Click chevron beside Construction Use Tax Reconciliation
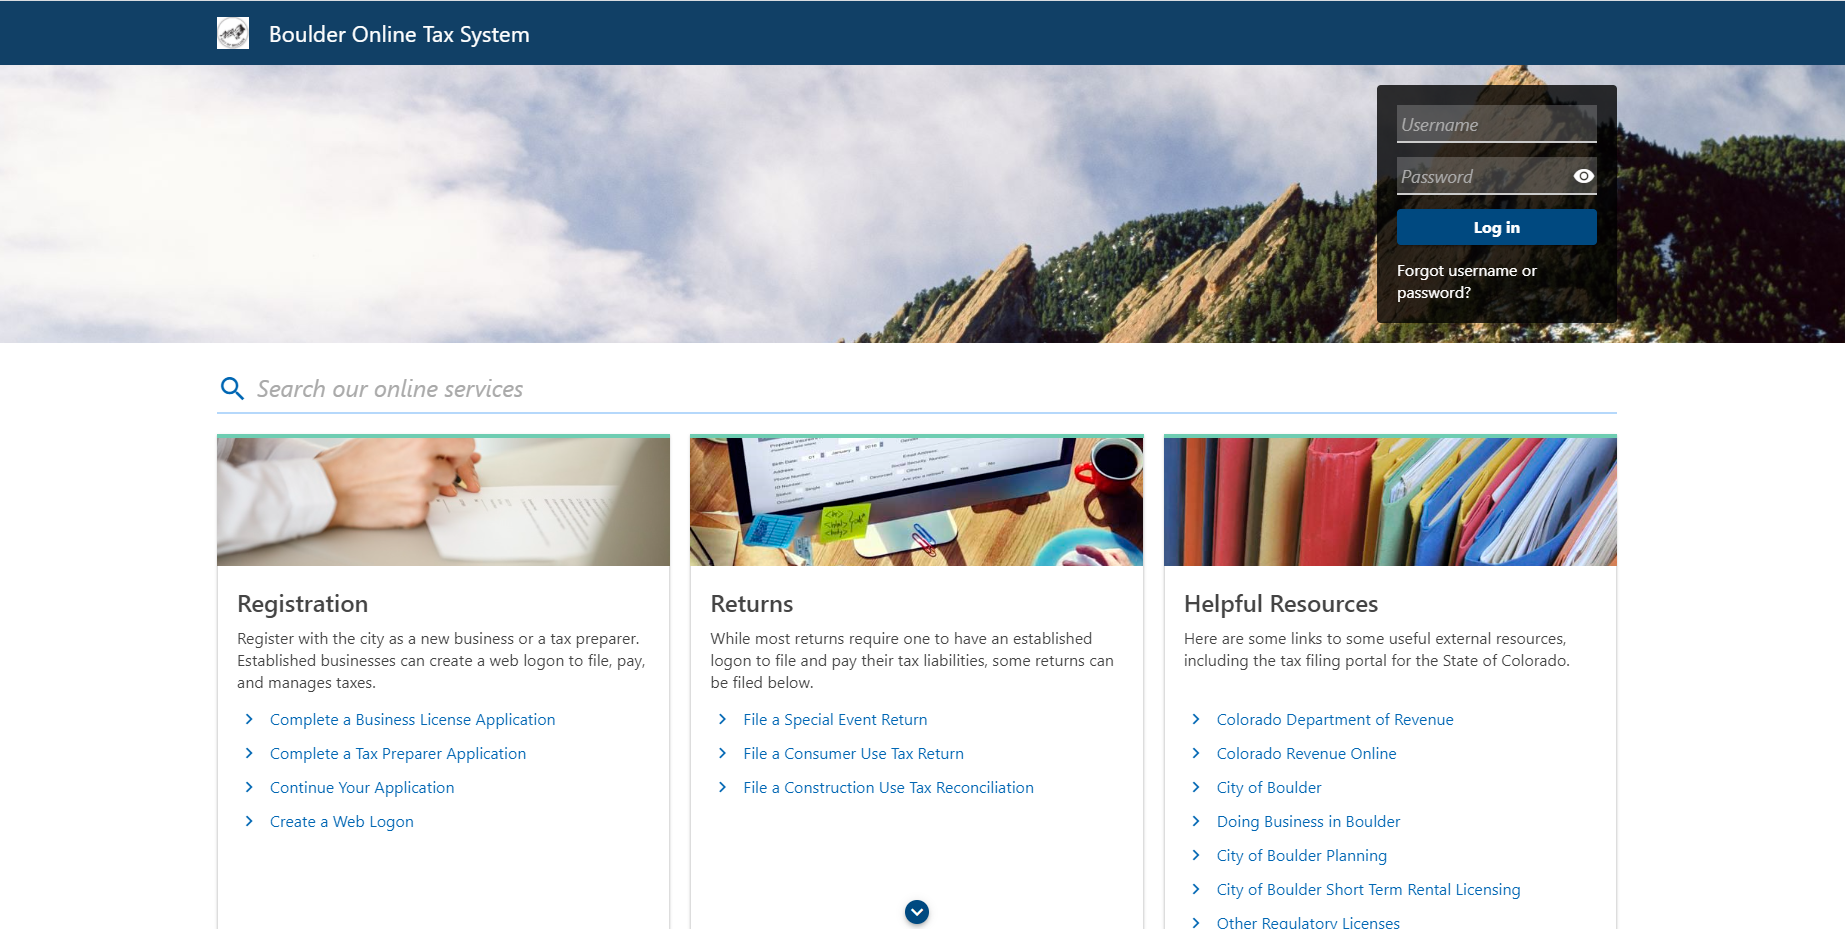This screenshot has width=1845, height=929. point(722,787)
